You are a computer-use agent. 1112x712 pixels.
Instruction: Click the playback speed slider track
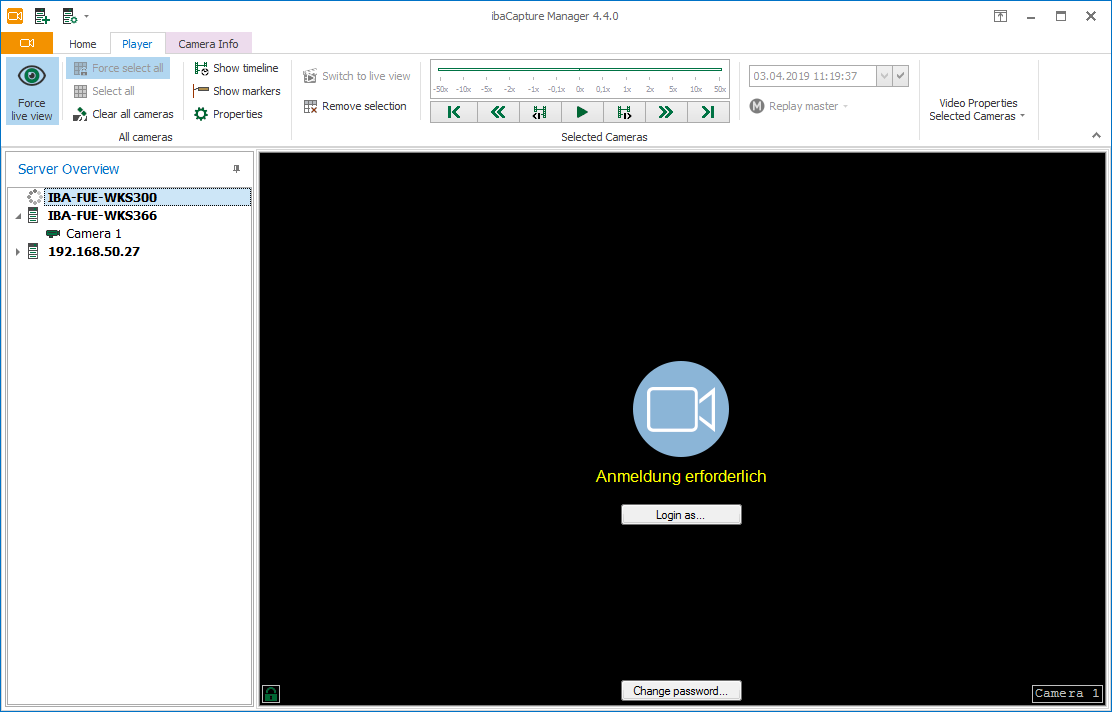tap(580, 70)
